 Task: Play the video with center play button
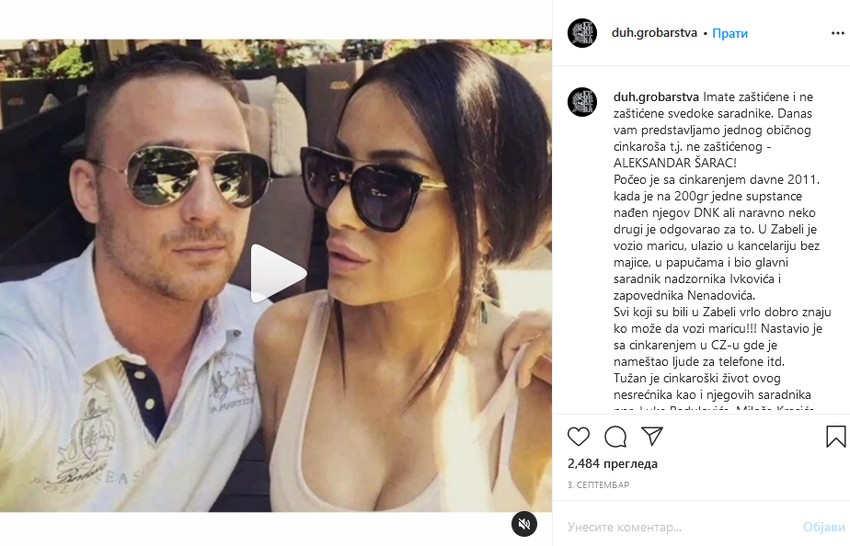click(277, 274)
